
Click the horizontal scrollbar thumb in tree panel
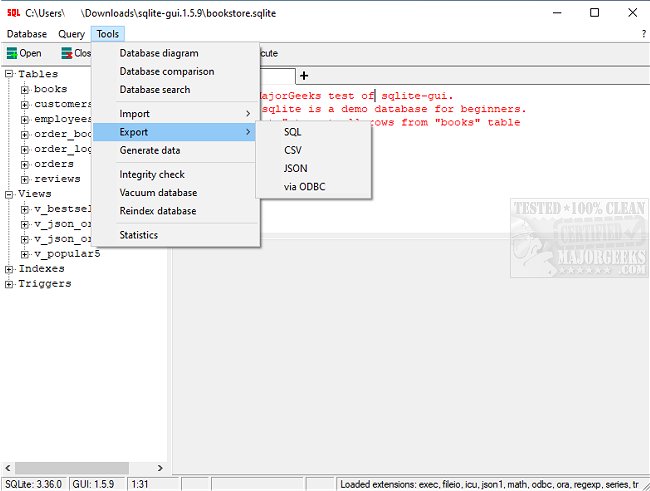(x=72, y=468)
